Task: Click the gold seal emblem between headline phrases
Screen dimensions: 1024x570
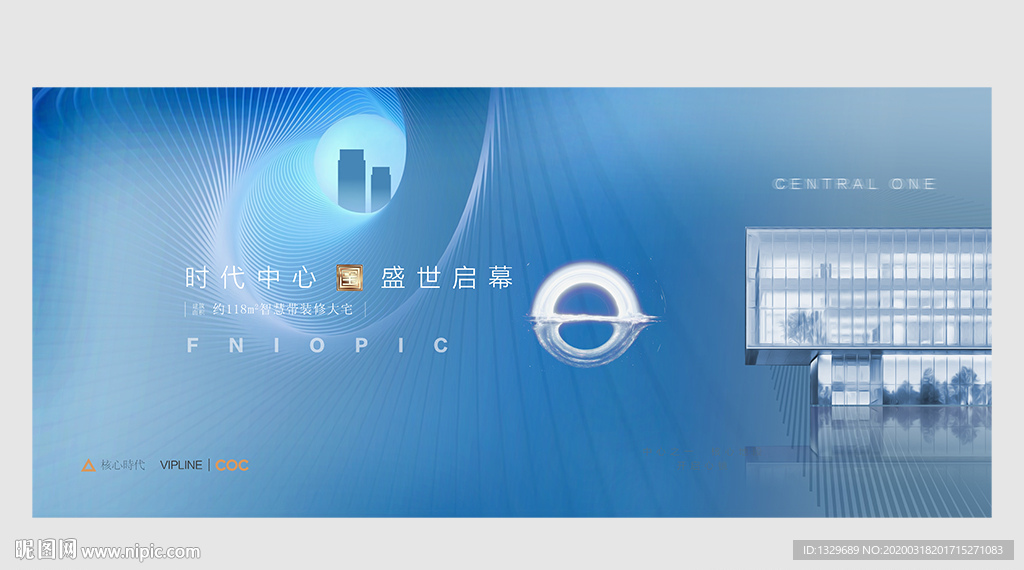Action: [349, 277]
